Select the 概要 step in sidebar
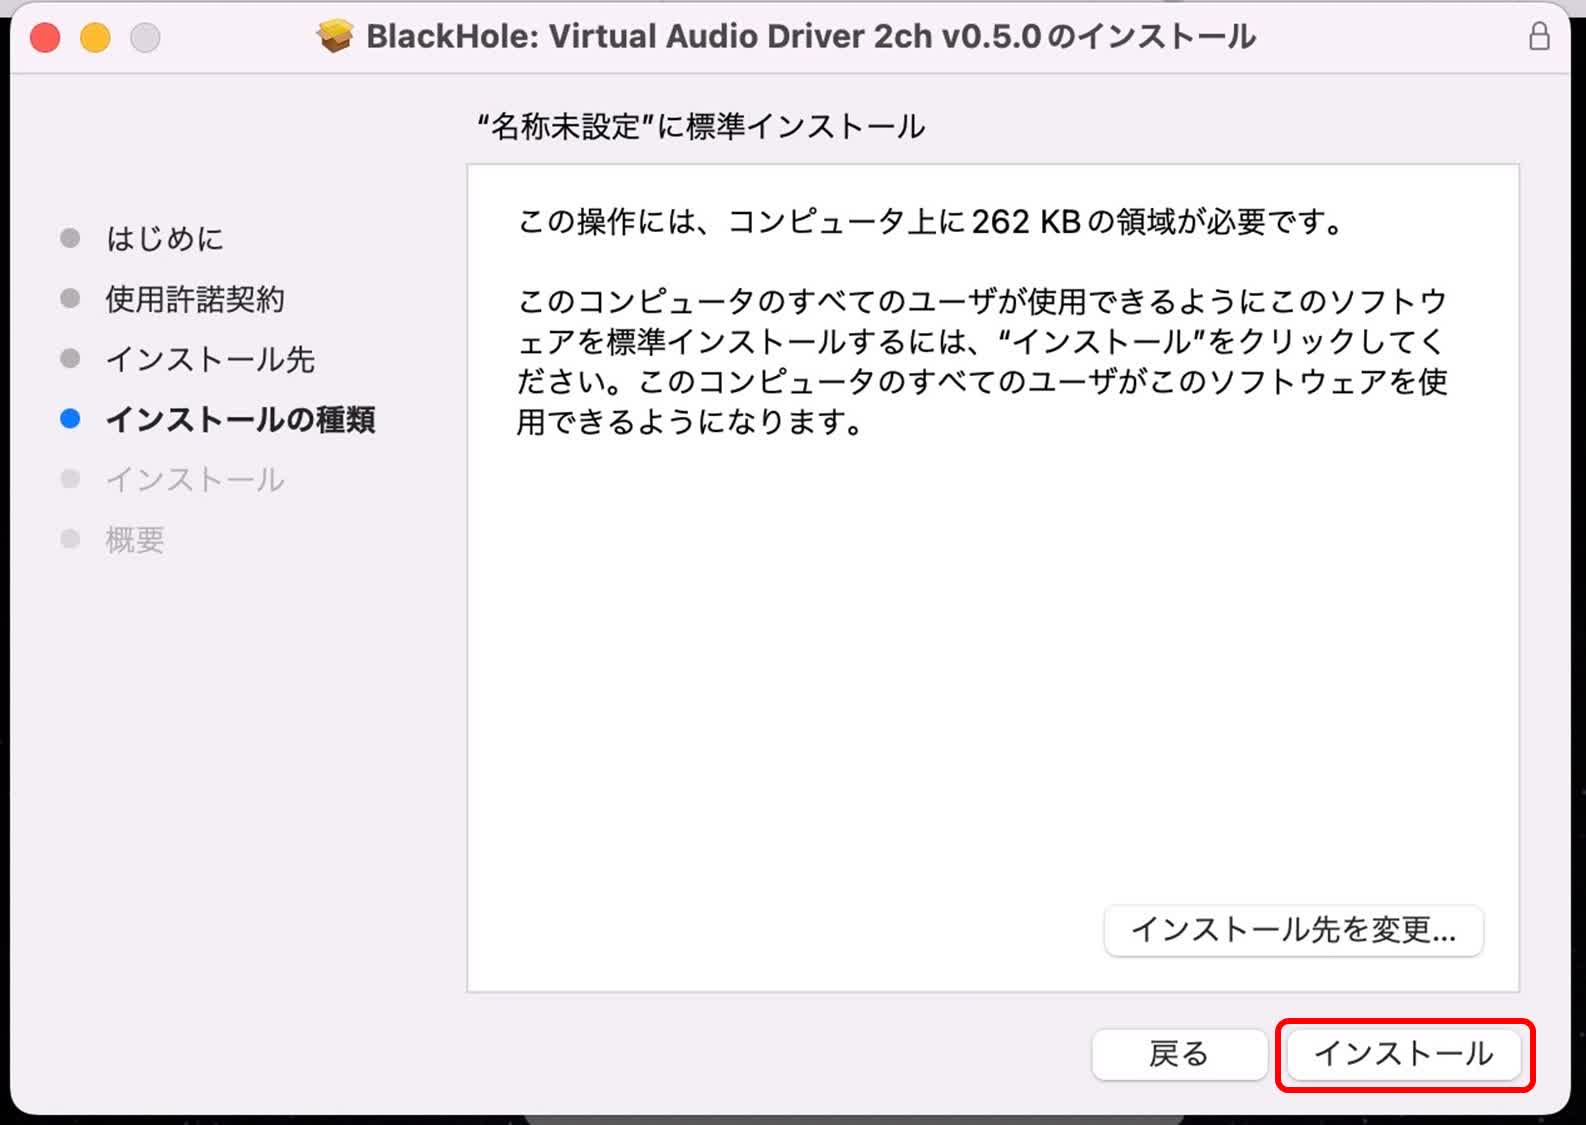Screen dimensions: 1586x1125 pyautogui.click(x=135, y=540)
